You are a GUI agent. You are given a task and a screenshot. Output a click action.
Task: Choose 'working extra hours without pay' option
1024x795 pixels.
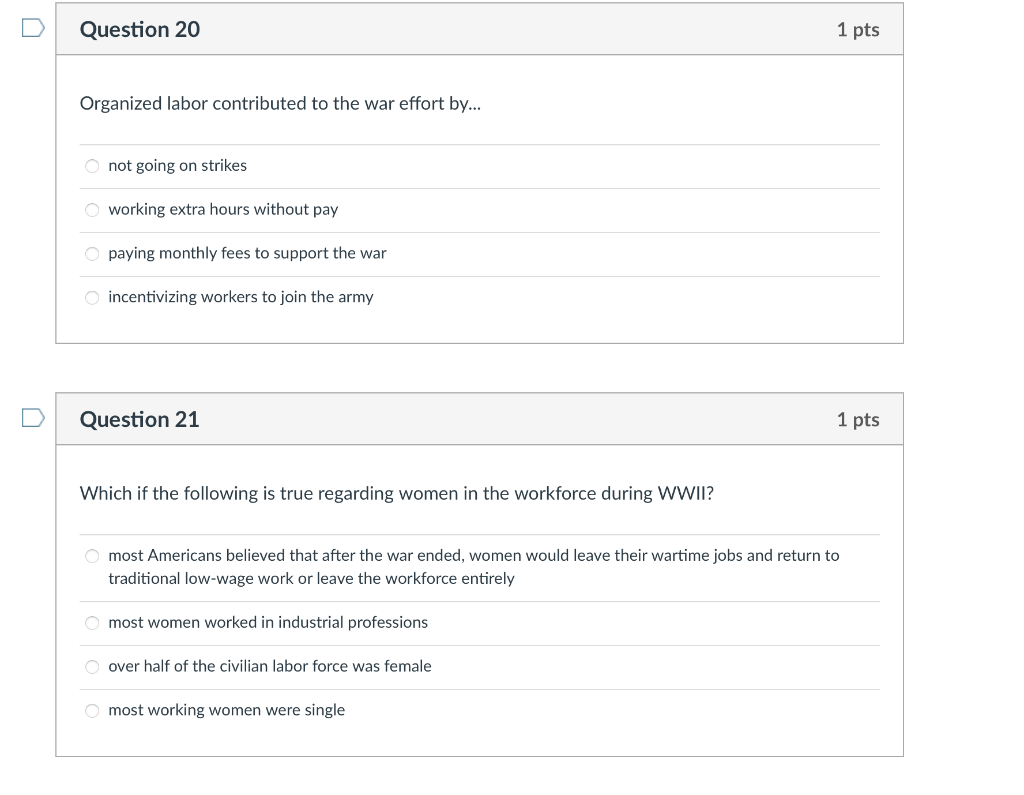point(92,210)
